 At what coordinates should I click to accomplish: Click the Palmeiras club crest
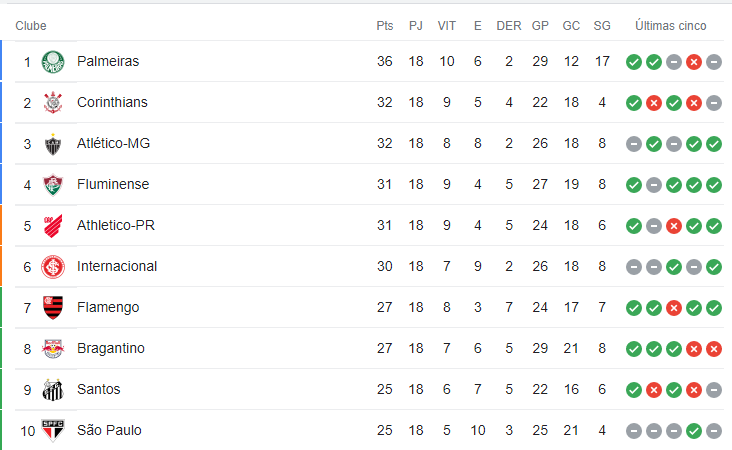point(53,62)
